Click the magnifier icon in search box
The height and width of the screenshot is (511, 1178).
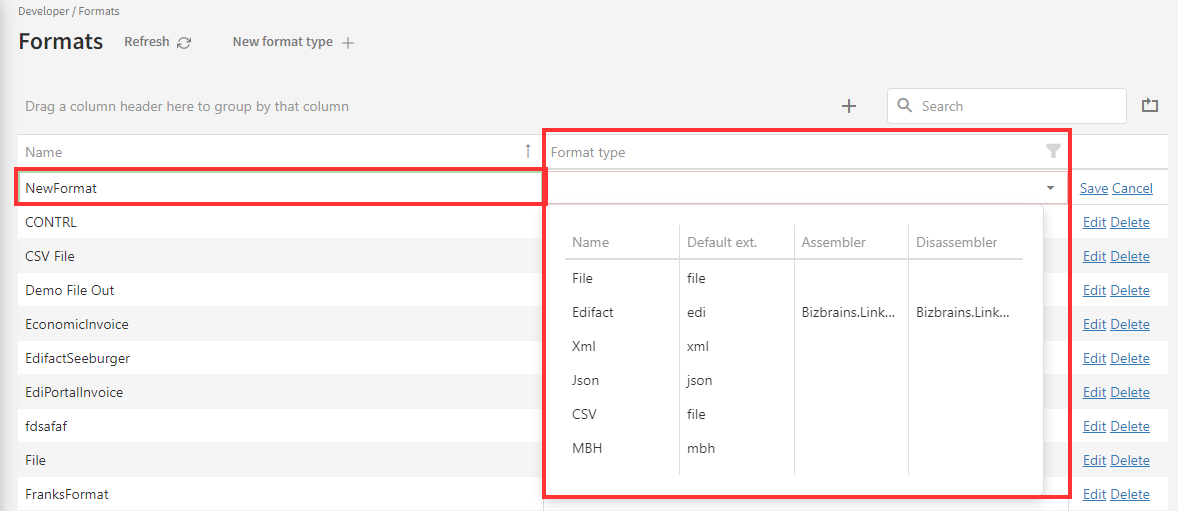coord(905,106)
